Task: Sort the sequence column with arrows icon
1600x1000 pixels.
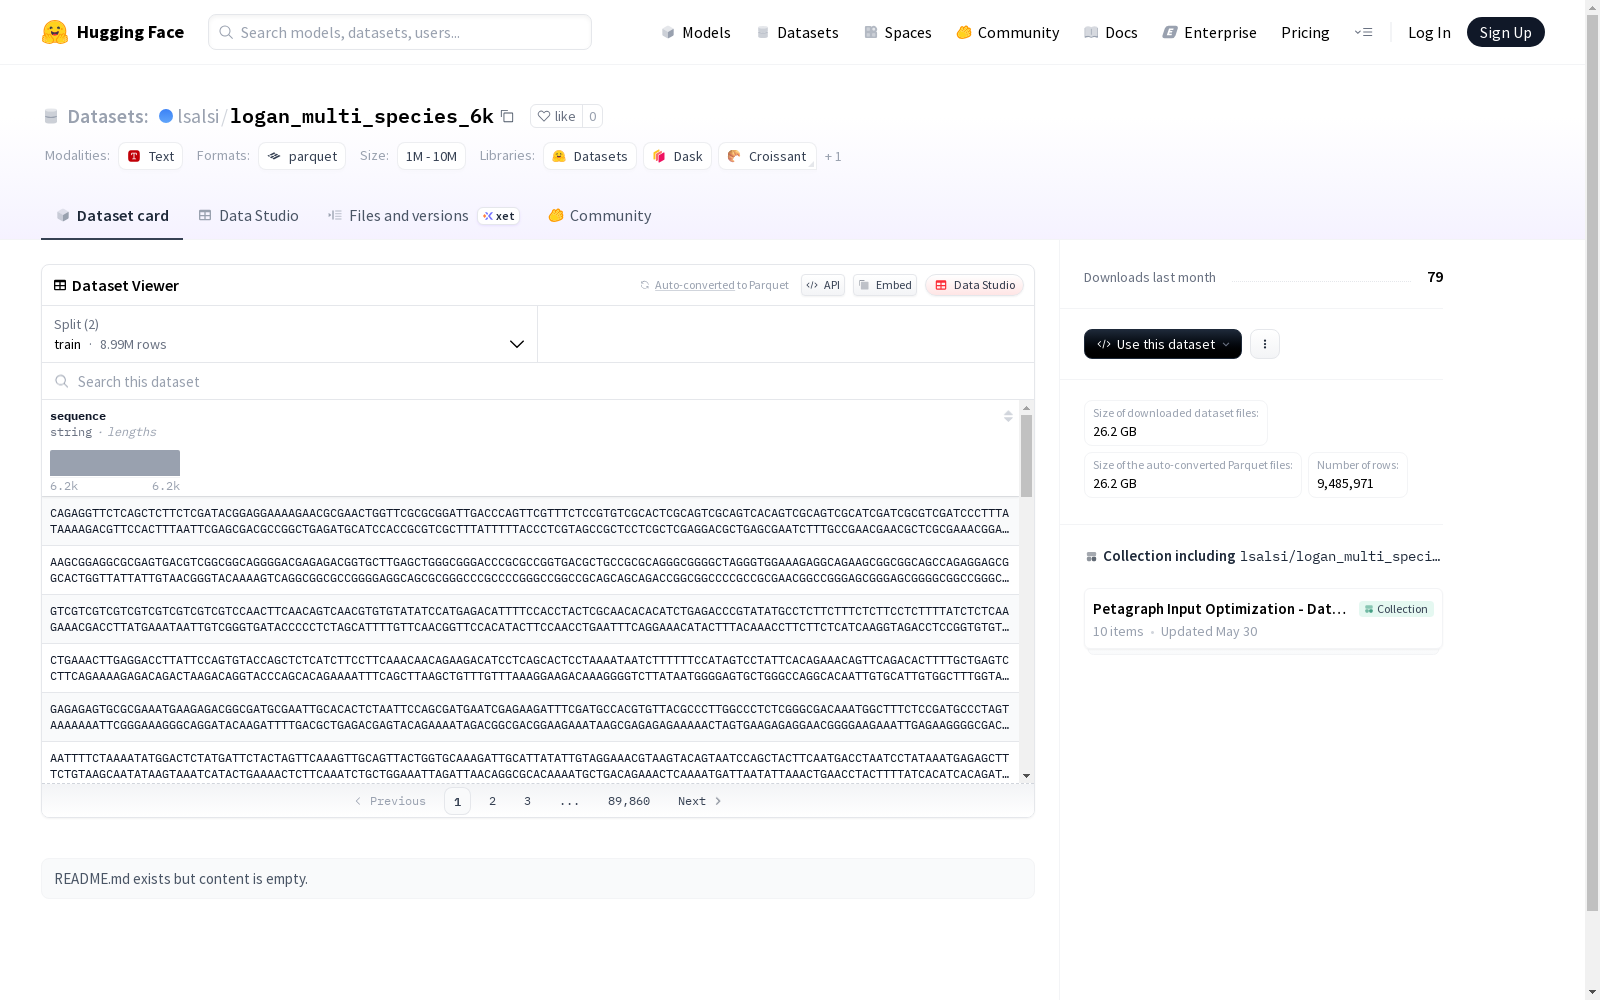Action: pos(1008,416)
